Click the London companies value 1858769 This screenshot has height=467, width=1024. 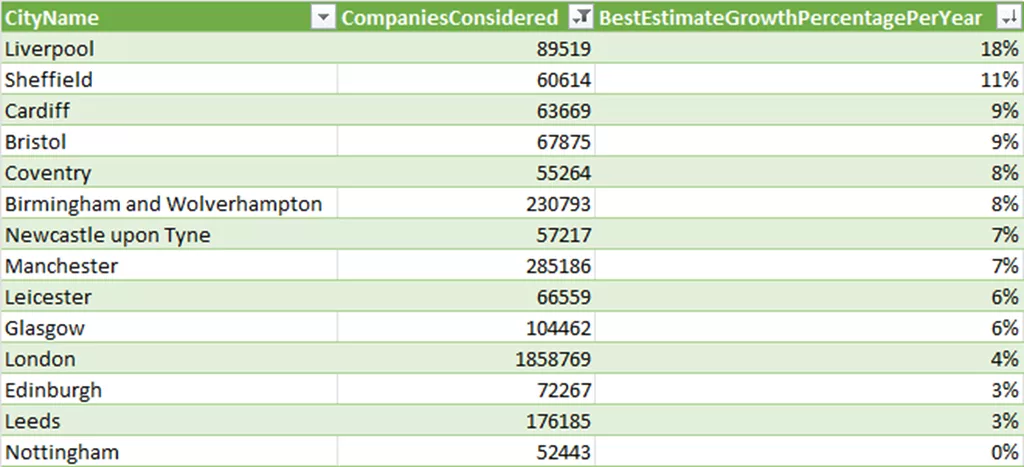click(466, 359)
